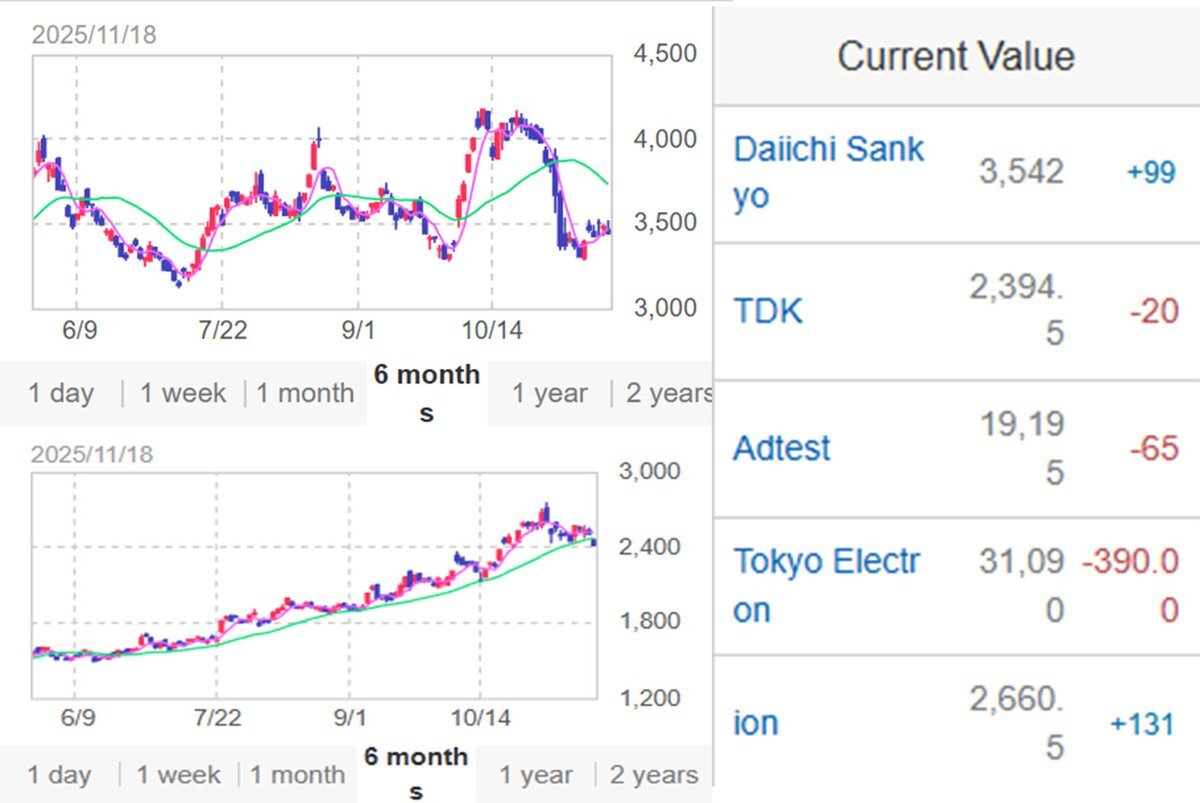This screenshot has width=1200, height=803.
Task: Select 6 months tab for the lower chart
Action: 415,774
